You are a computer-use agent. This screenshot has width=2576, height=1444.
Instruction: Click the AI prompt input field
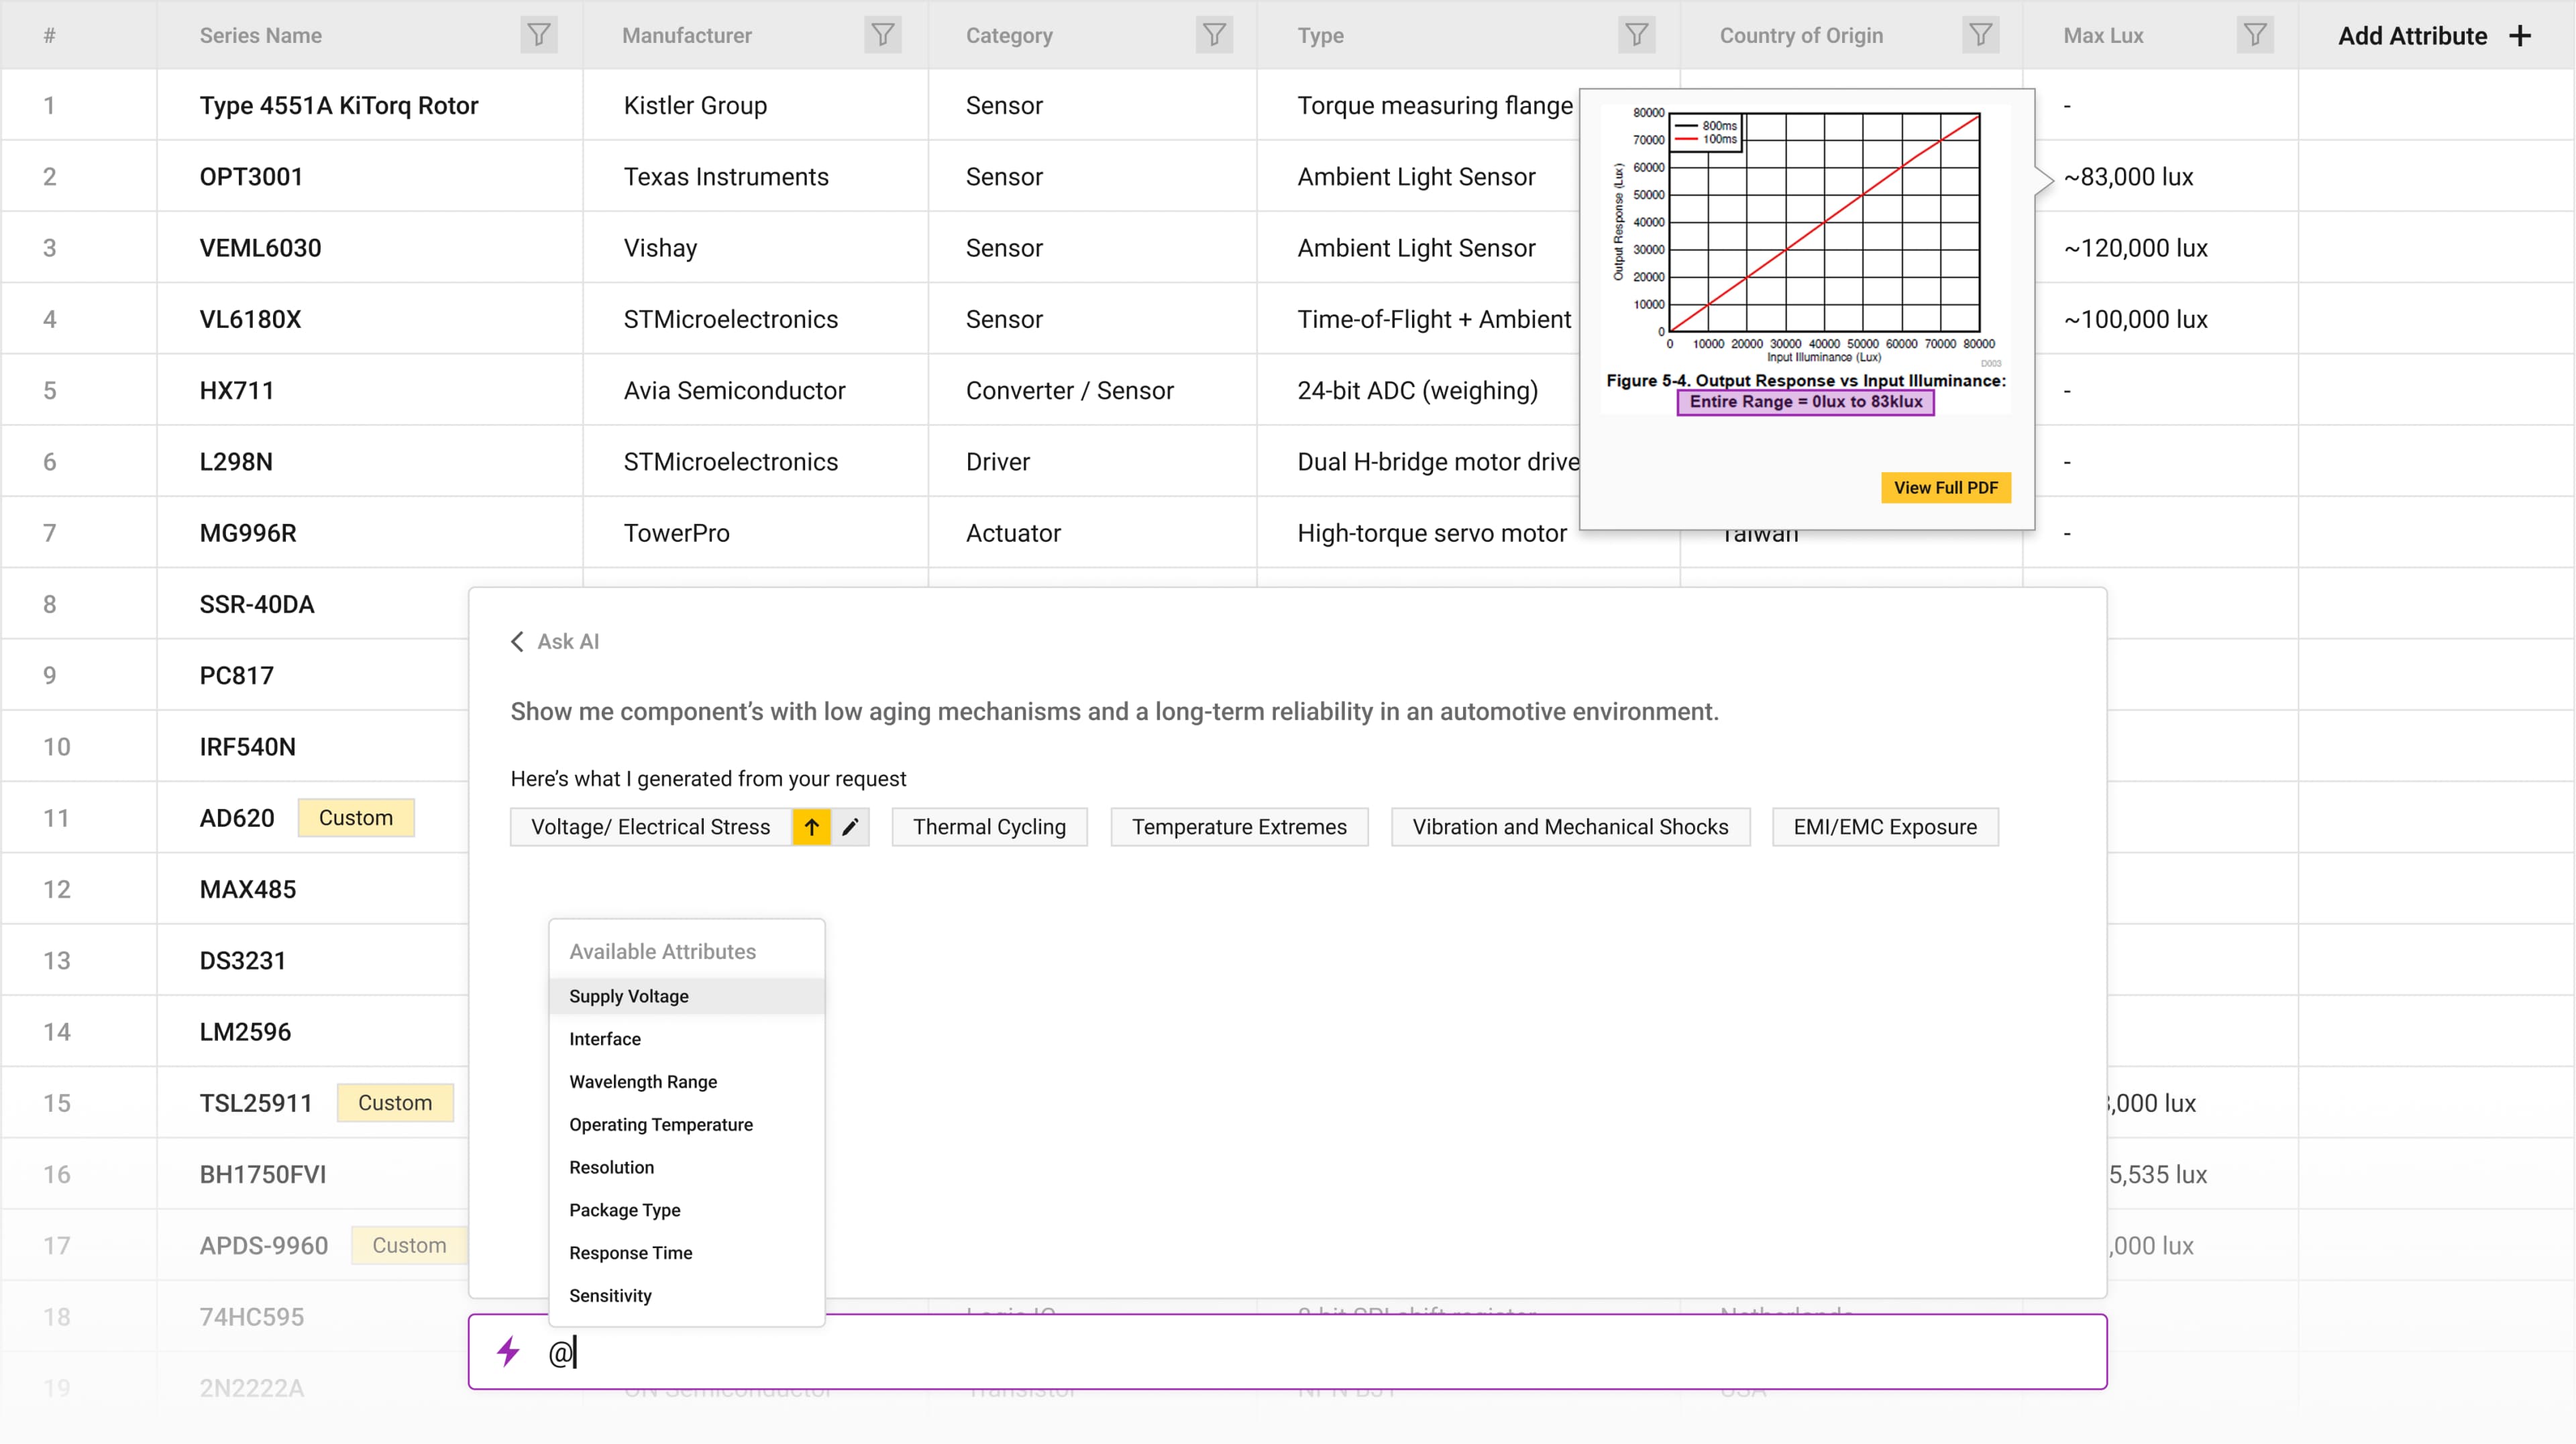click(x=1300, y=1352)
